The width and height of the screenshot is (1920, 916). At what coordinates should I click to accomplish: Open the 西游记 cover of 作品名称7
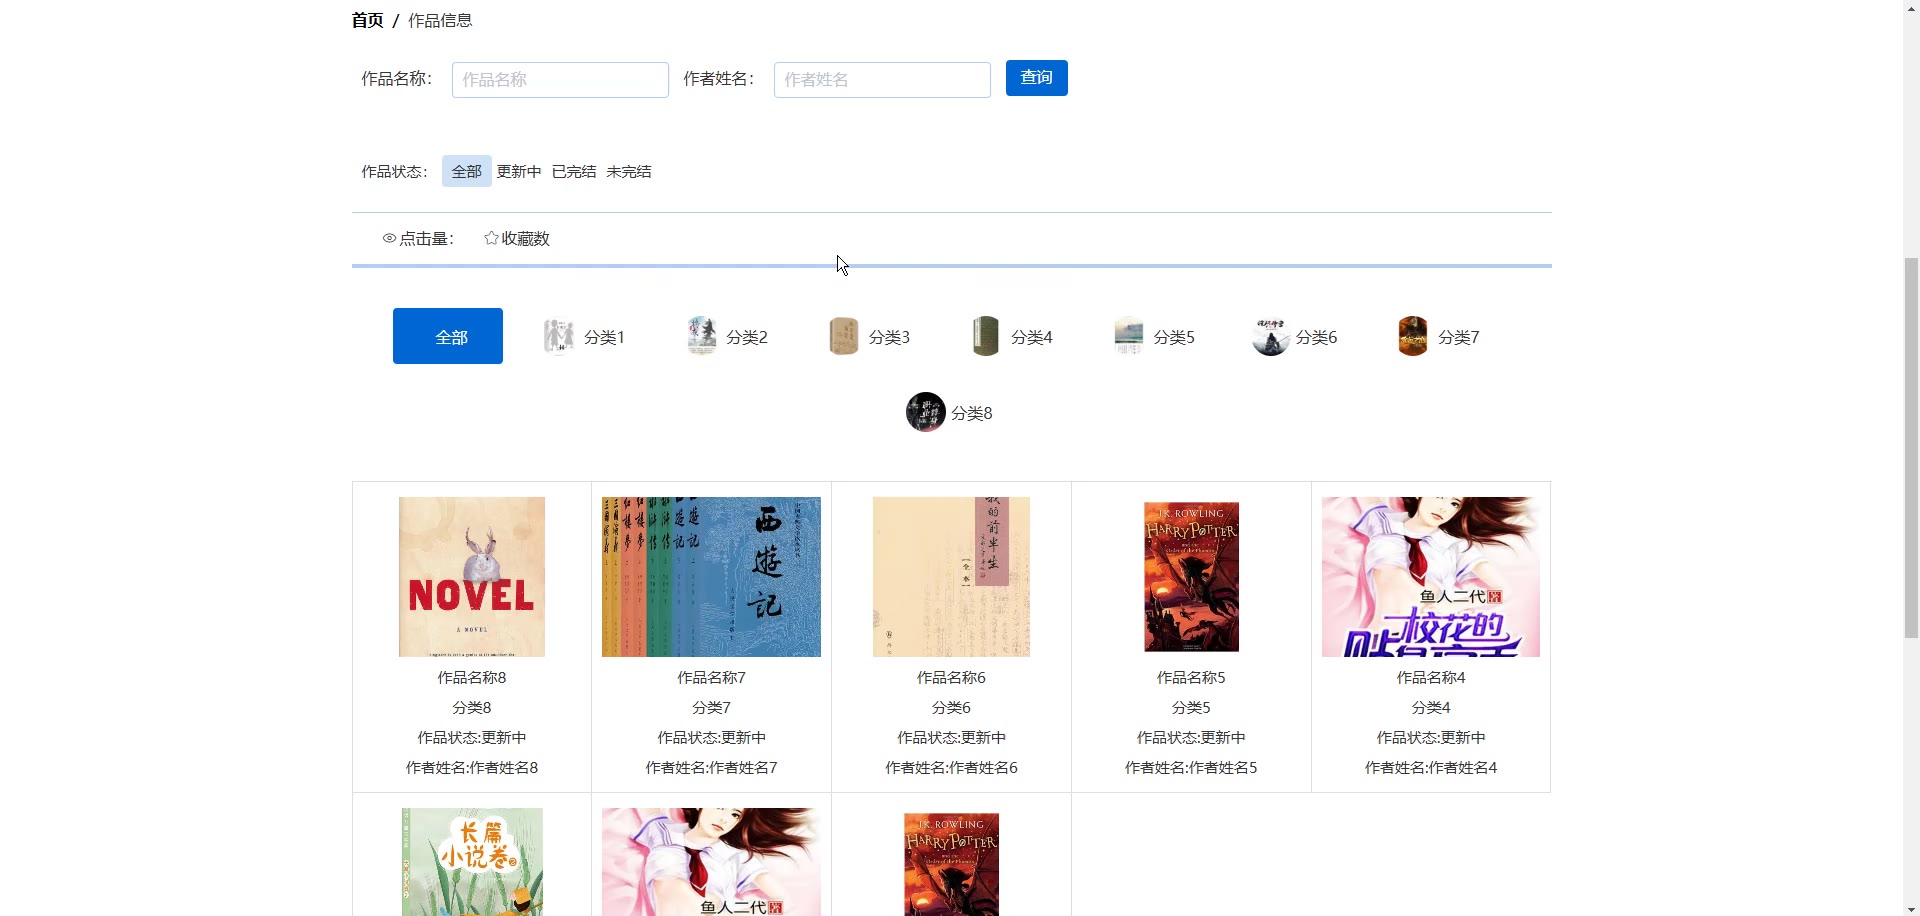click(x=711, y=577)
